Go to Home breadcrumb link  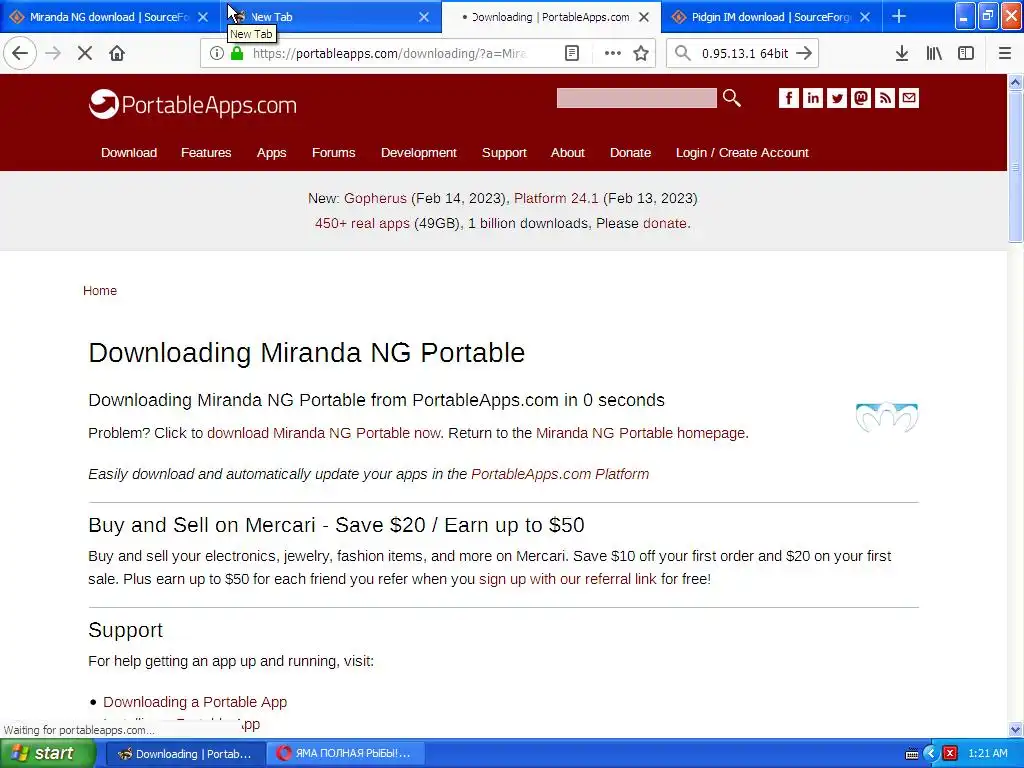100,291
